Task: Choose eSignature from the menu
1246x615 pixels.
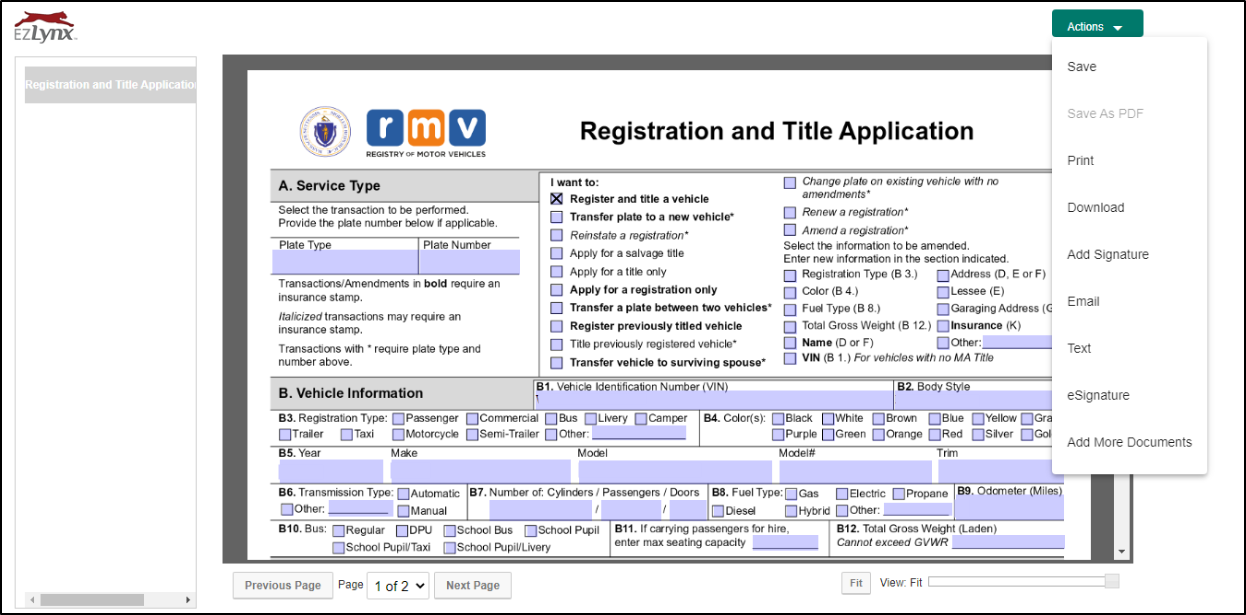Action: coord(1098,396)
